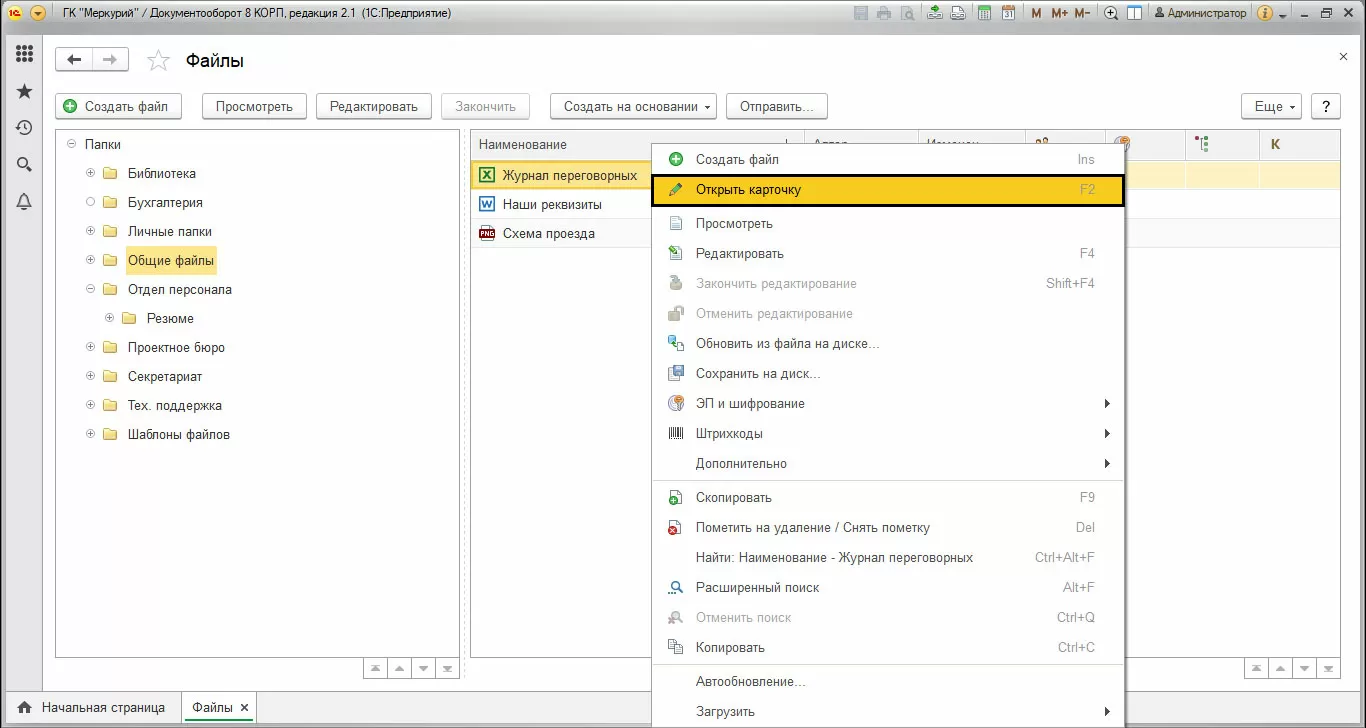
Task: Click the Редактировать toolbar button
Action: [374, 106]
